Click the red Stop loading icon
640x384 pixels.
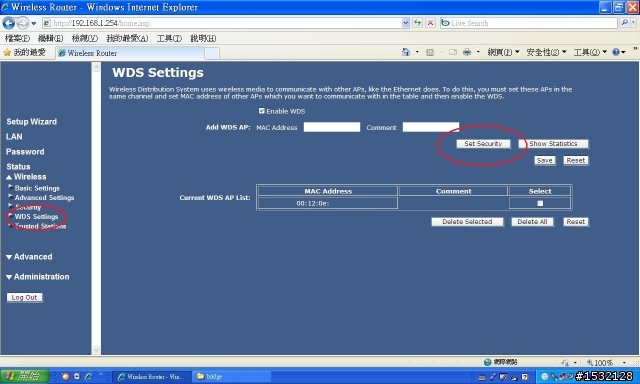point(430,23)
